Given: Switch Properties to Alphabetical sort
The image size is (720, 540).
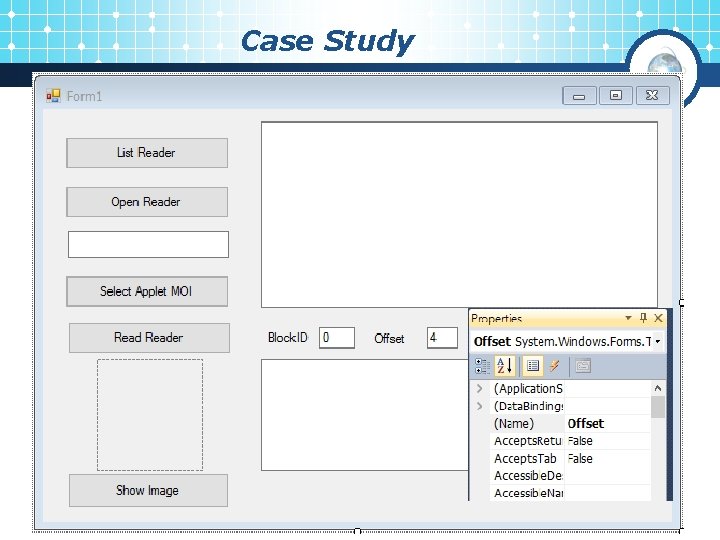Looking at the screenshot, I should [505, 366].
